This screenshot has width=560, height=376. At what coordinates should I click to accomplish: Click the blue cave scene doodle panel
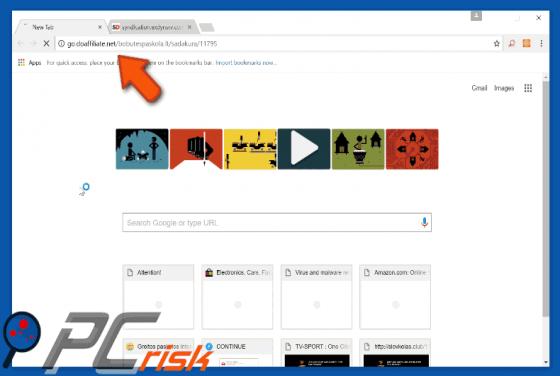(142, 149)
